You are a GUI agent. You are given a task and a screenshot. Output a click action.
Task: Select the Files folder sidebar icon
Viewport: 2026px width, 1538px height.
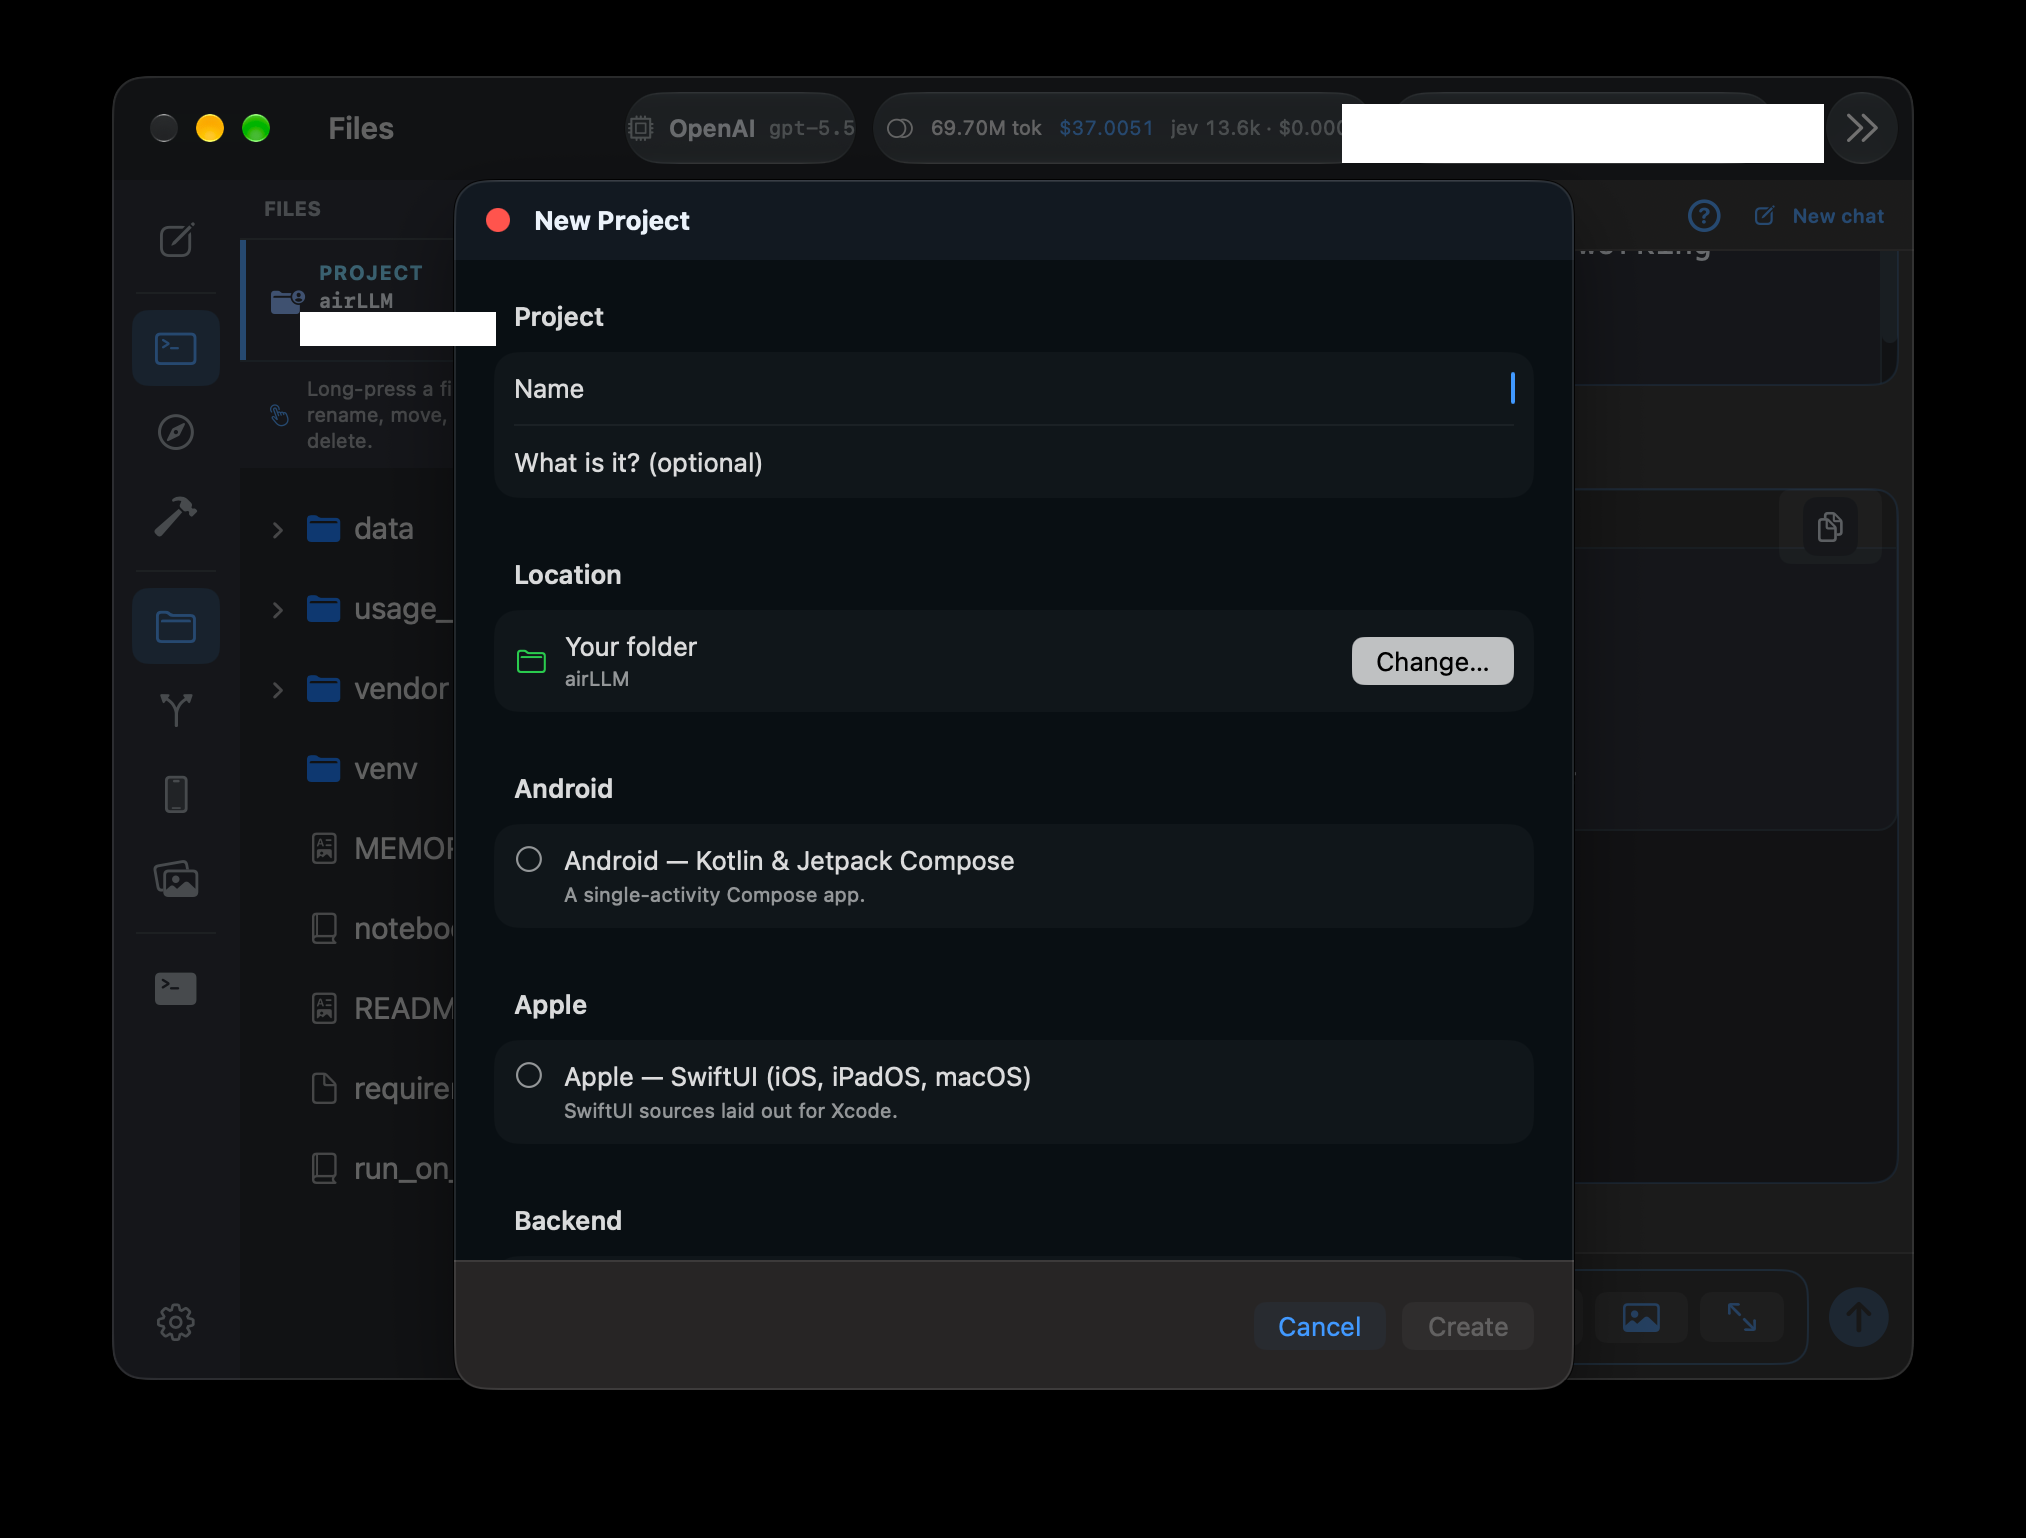coord(176,626)
